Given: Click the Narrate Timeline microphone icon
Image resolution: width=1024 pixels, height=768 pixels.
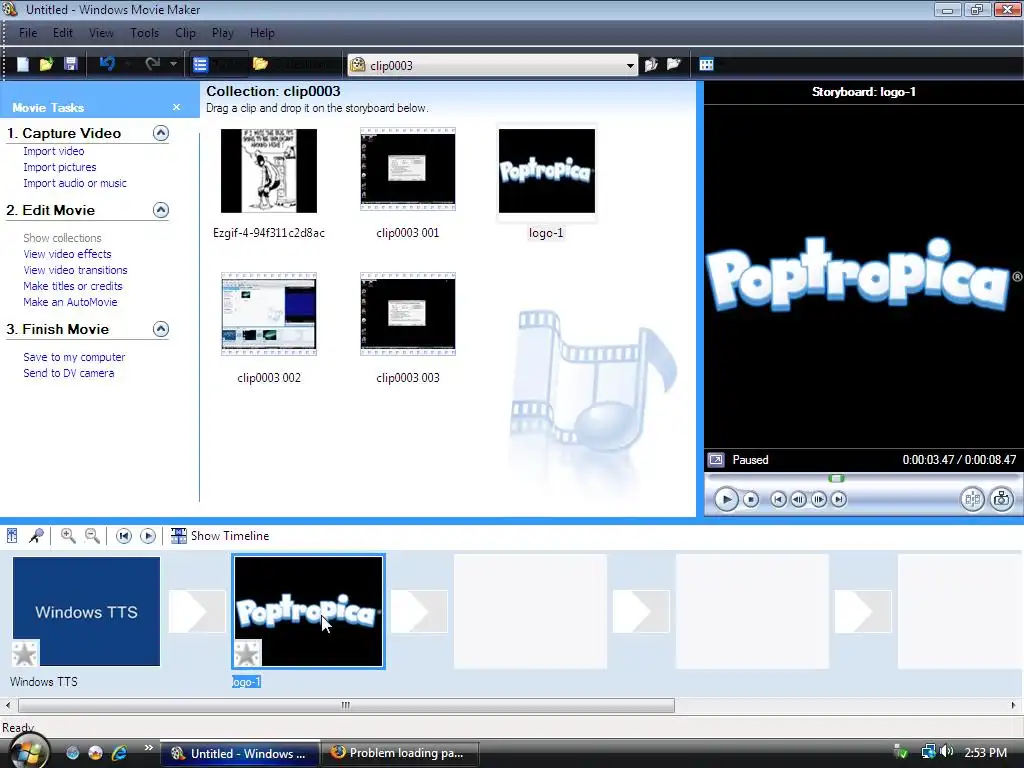Looking at the screenshot, I should (36, 536).
